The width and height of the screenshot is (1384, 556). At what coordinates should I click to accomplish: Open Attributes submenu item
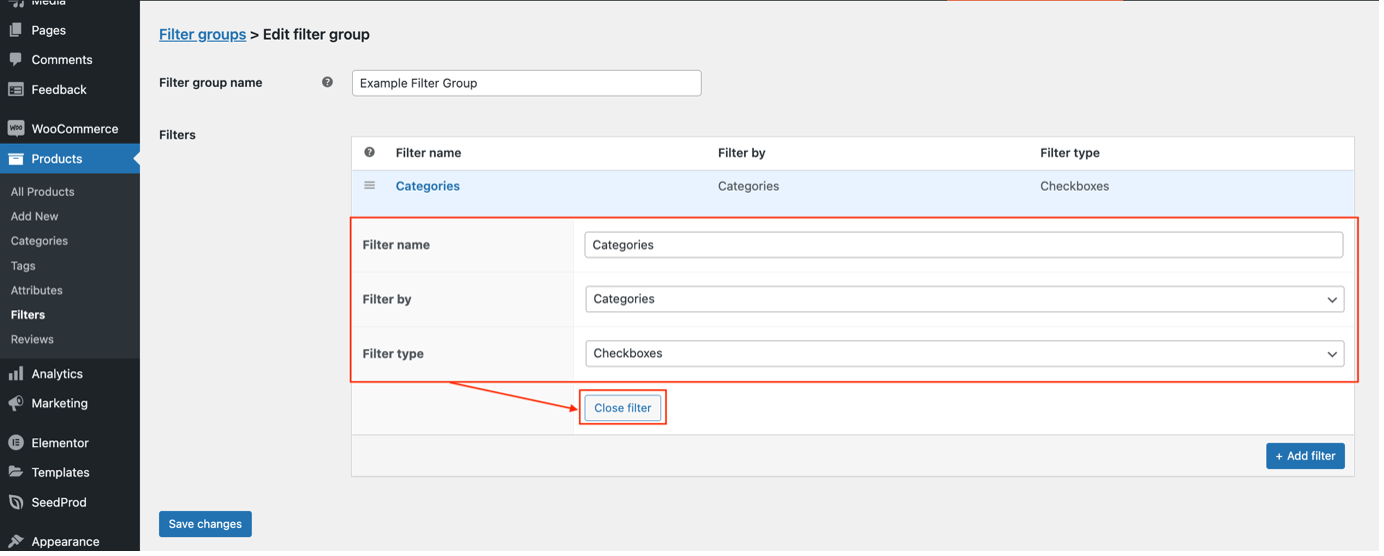(x=37, y=290)
